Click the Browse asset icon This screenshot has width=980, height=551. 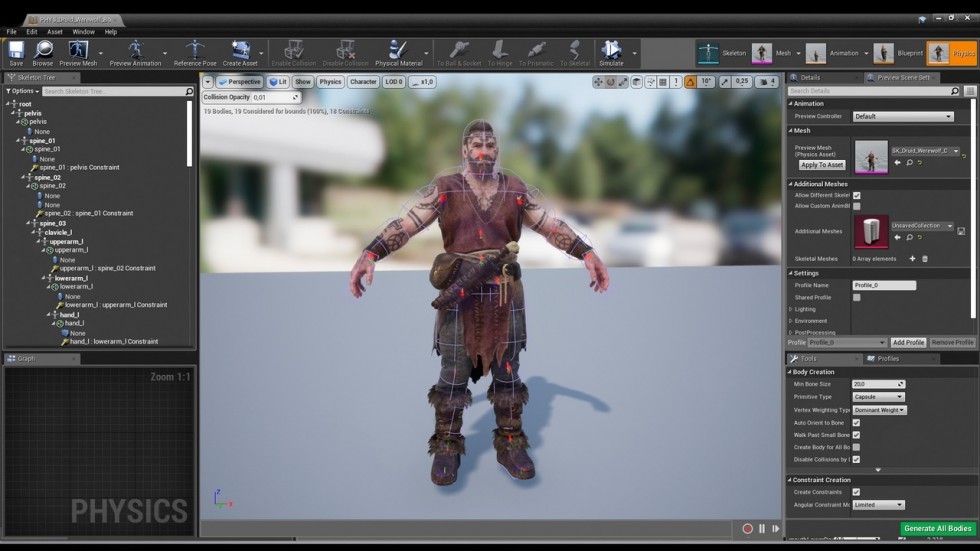[x=42, y=50]
